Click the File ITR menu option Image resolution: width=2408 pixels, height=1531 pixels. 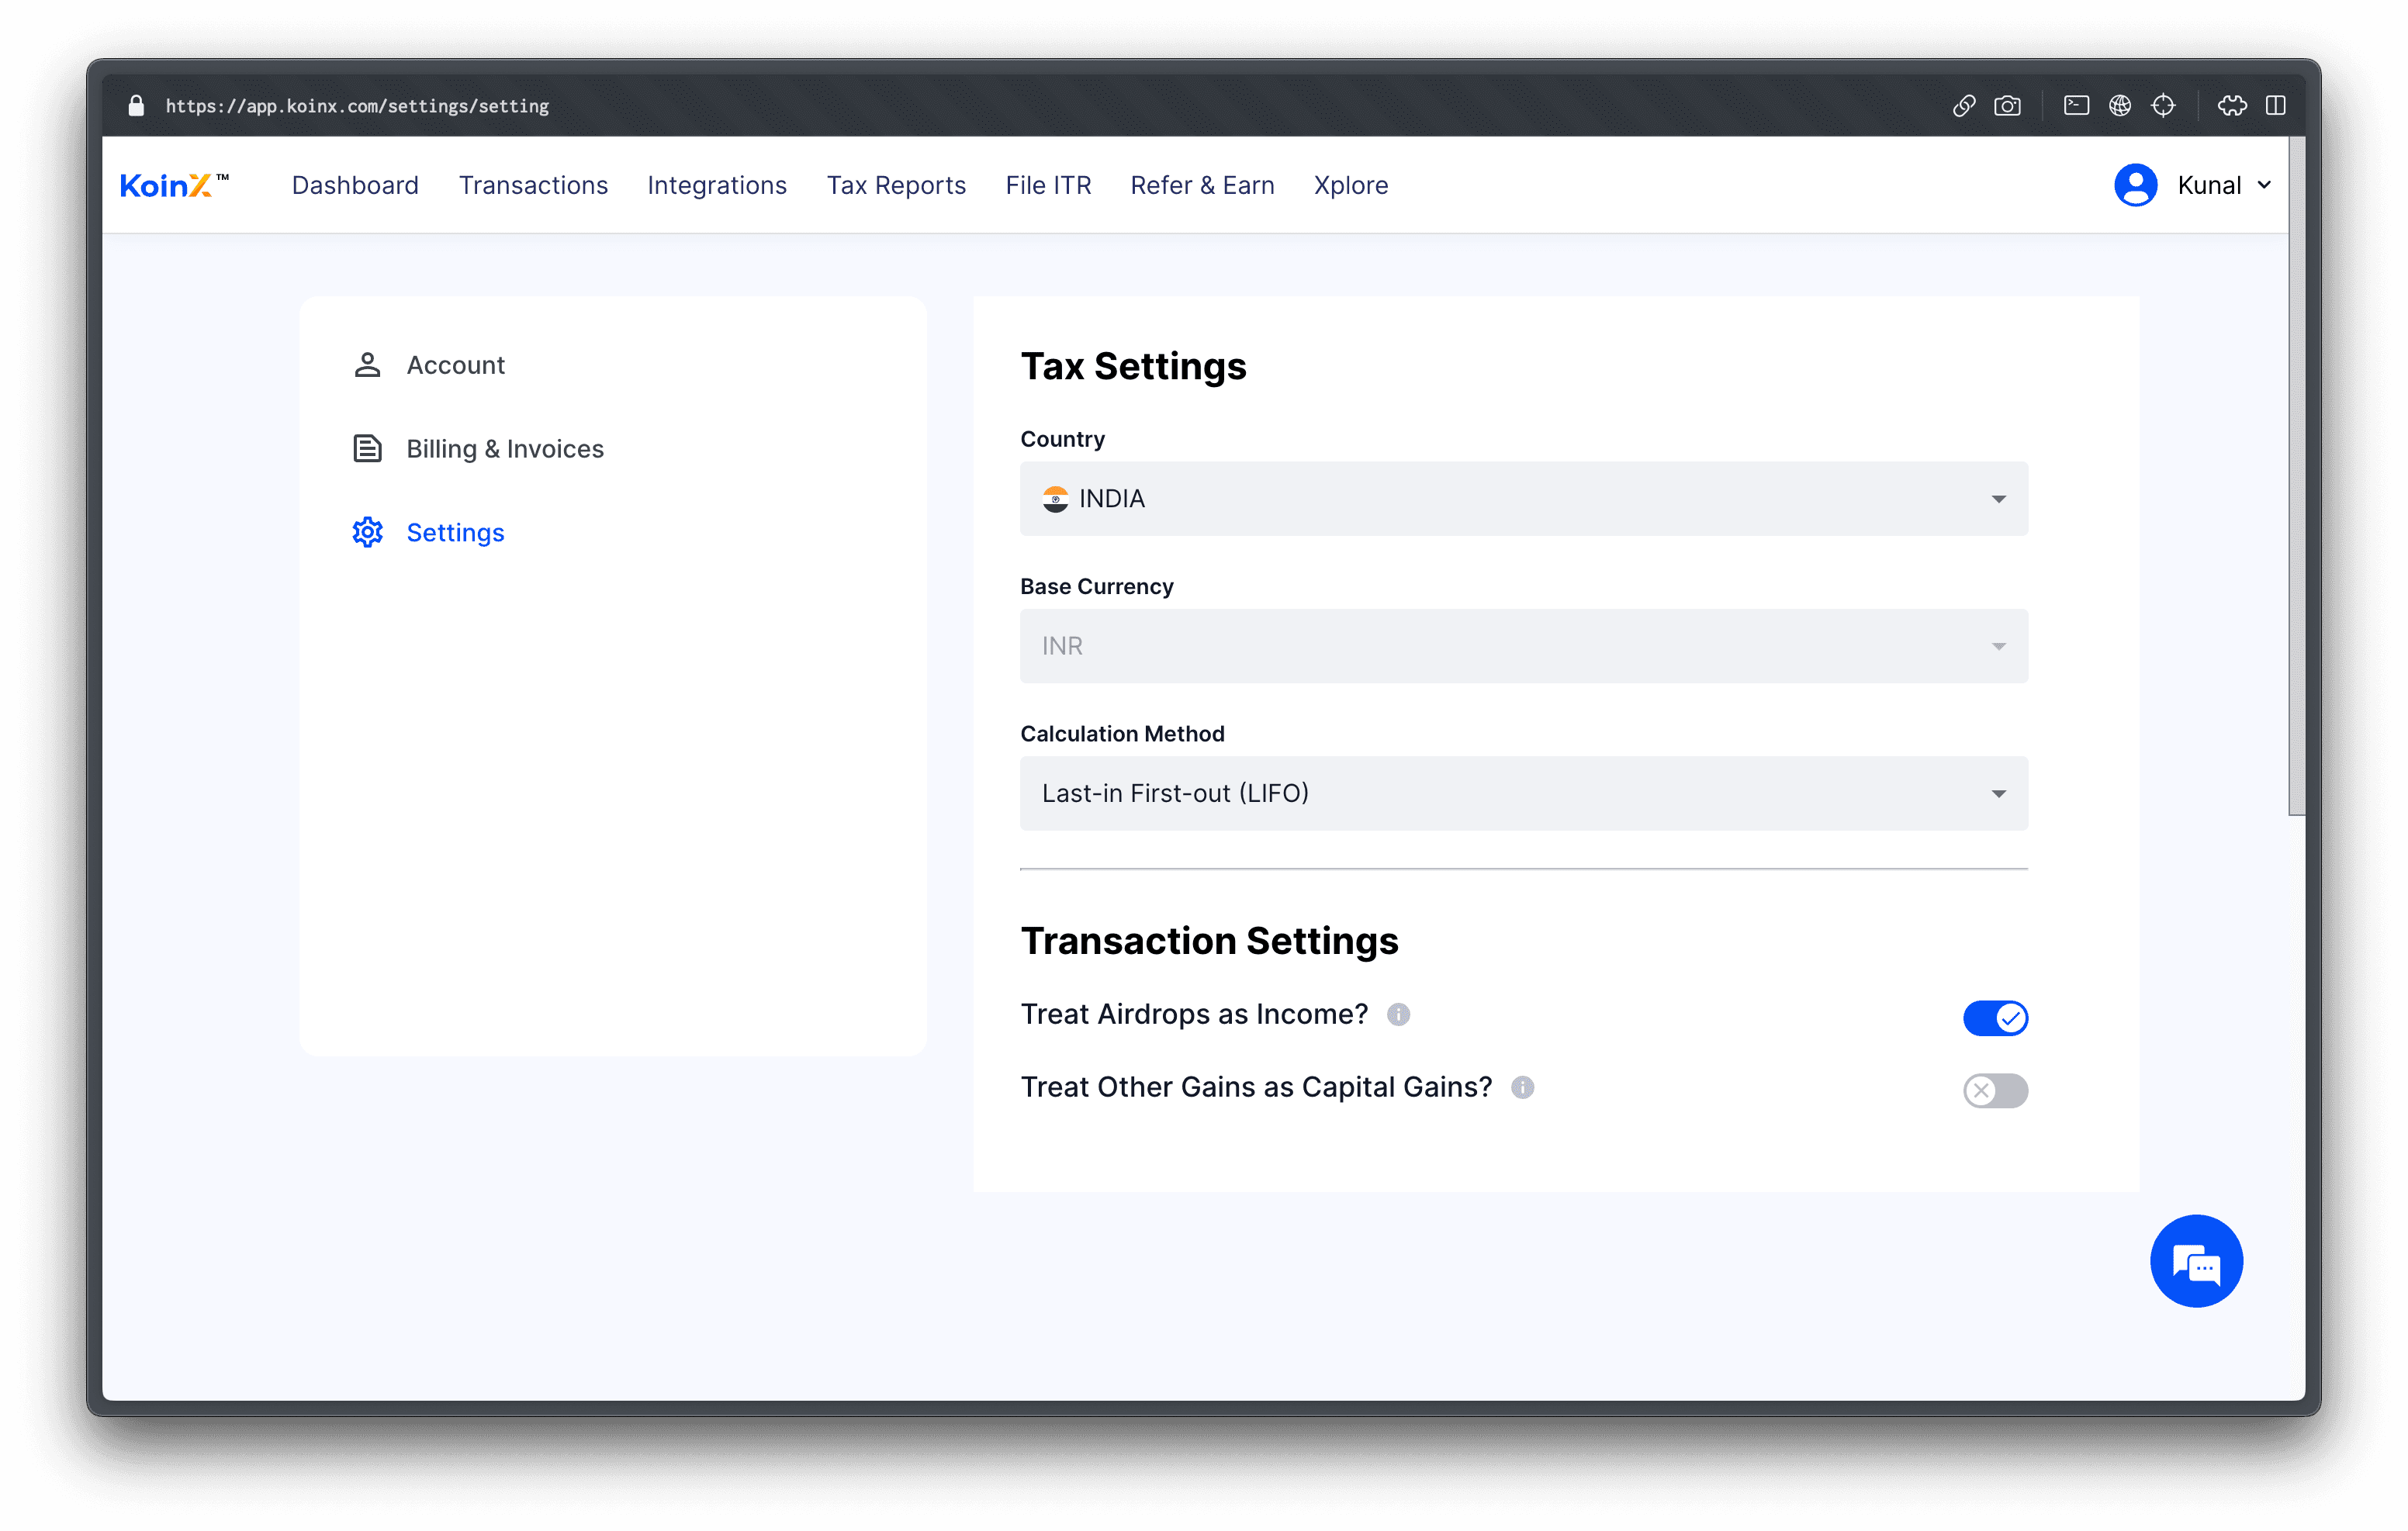[1048, 184]
